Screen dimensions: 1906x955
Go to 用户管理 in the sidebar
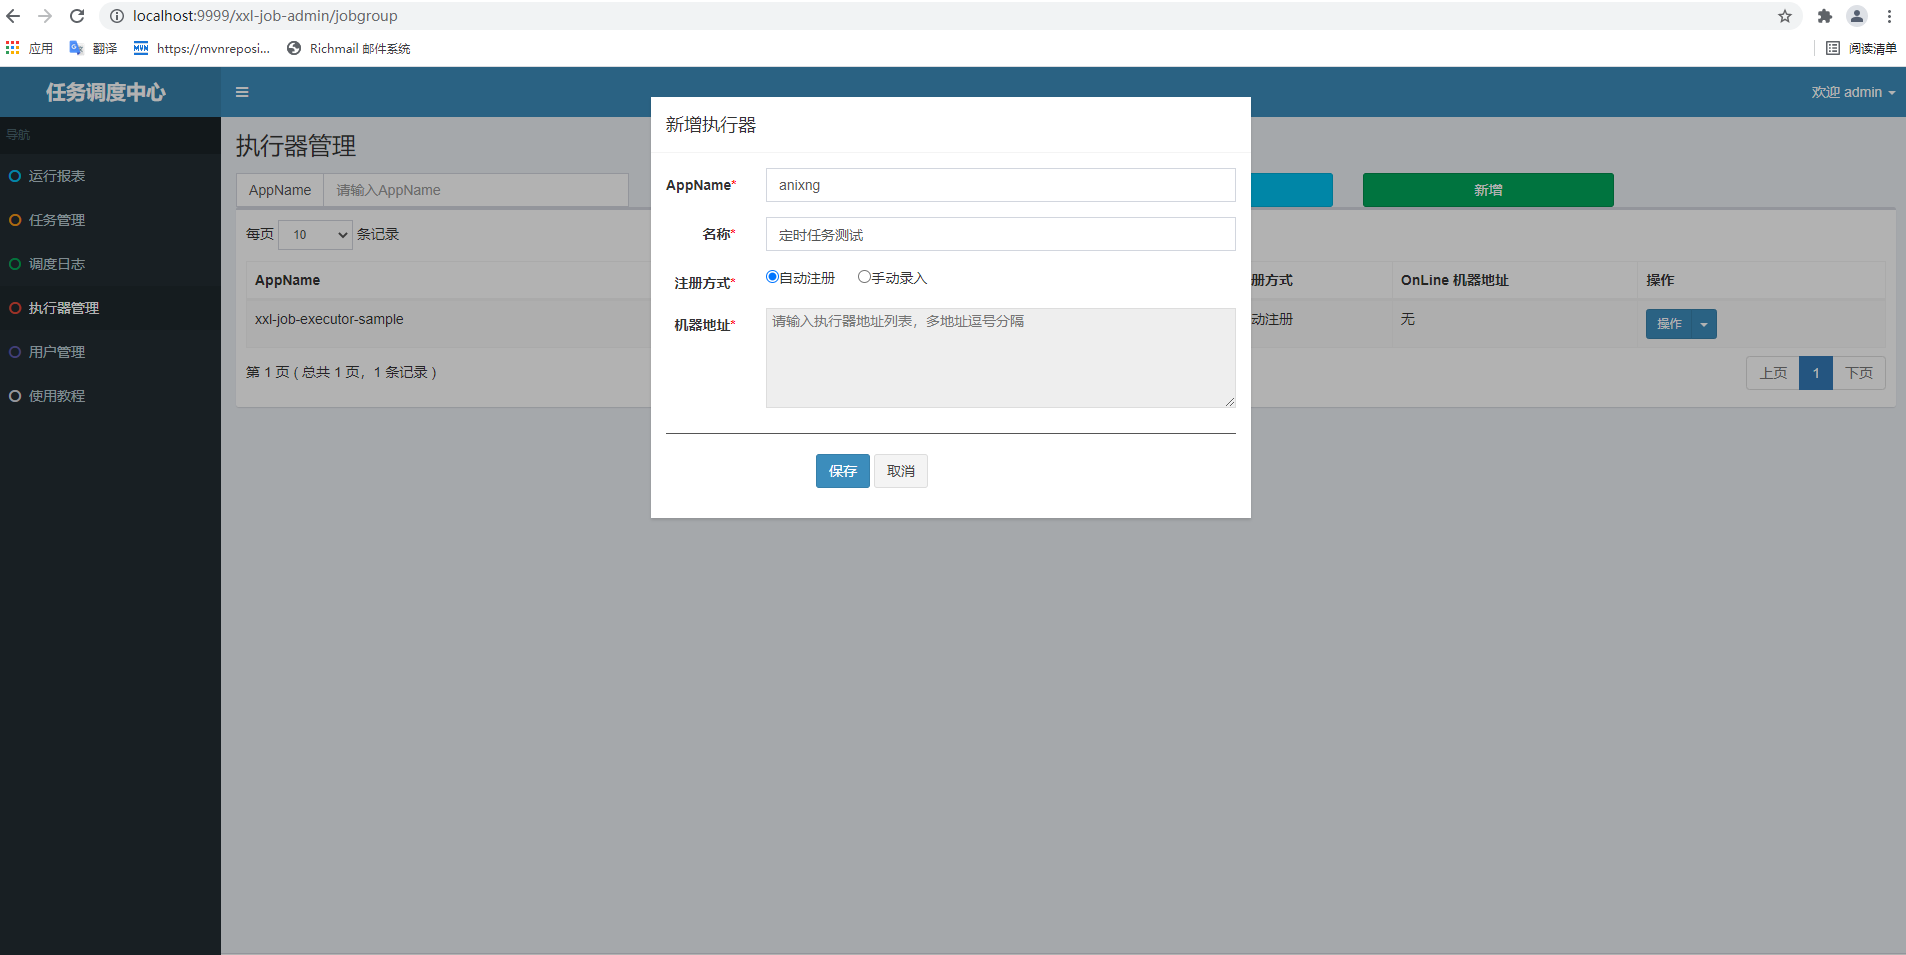click(x=110, y=352)
